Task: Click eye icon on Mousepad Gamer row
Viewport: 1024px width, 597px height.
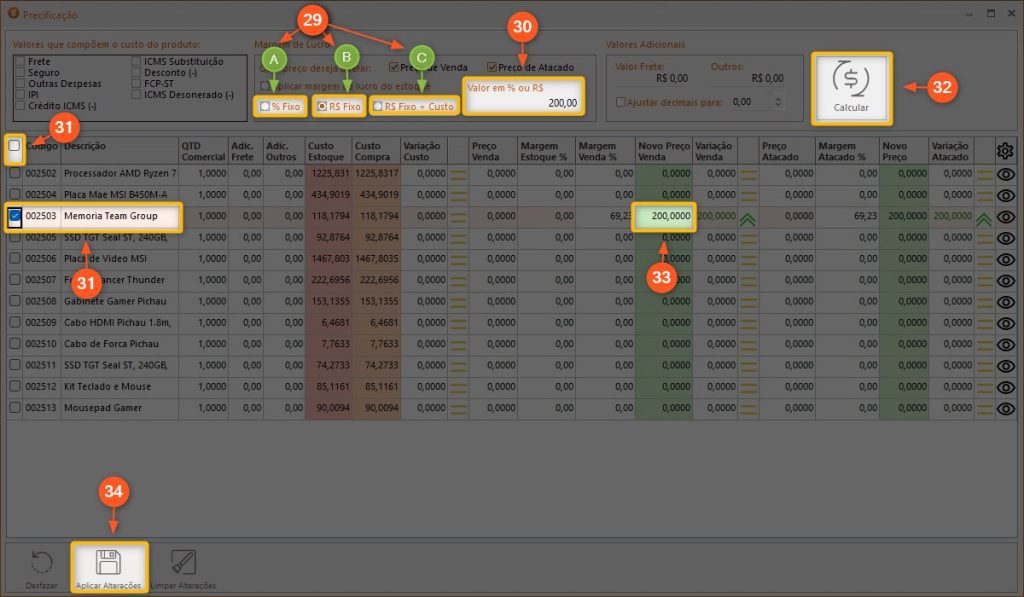Action: click(1005, 407)
